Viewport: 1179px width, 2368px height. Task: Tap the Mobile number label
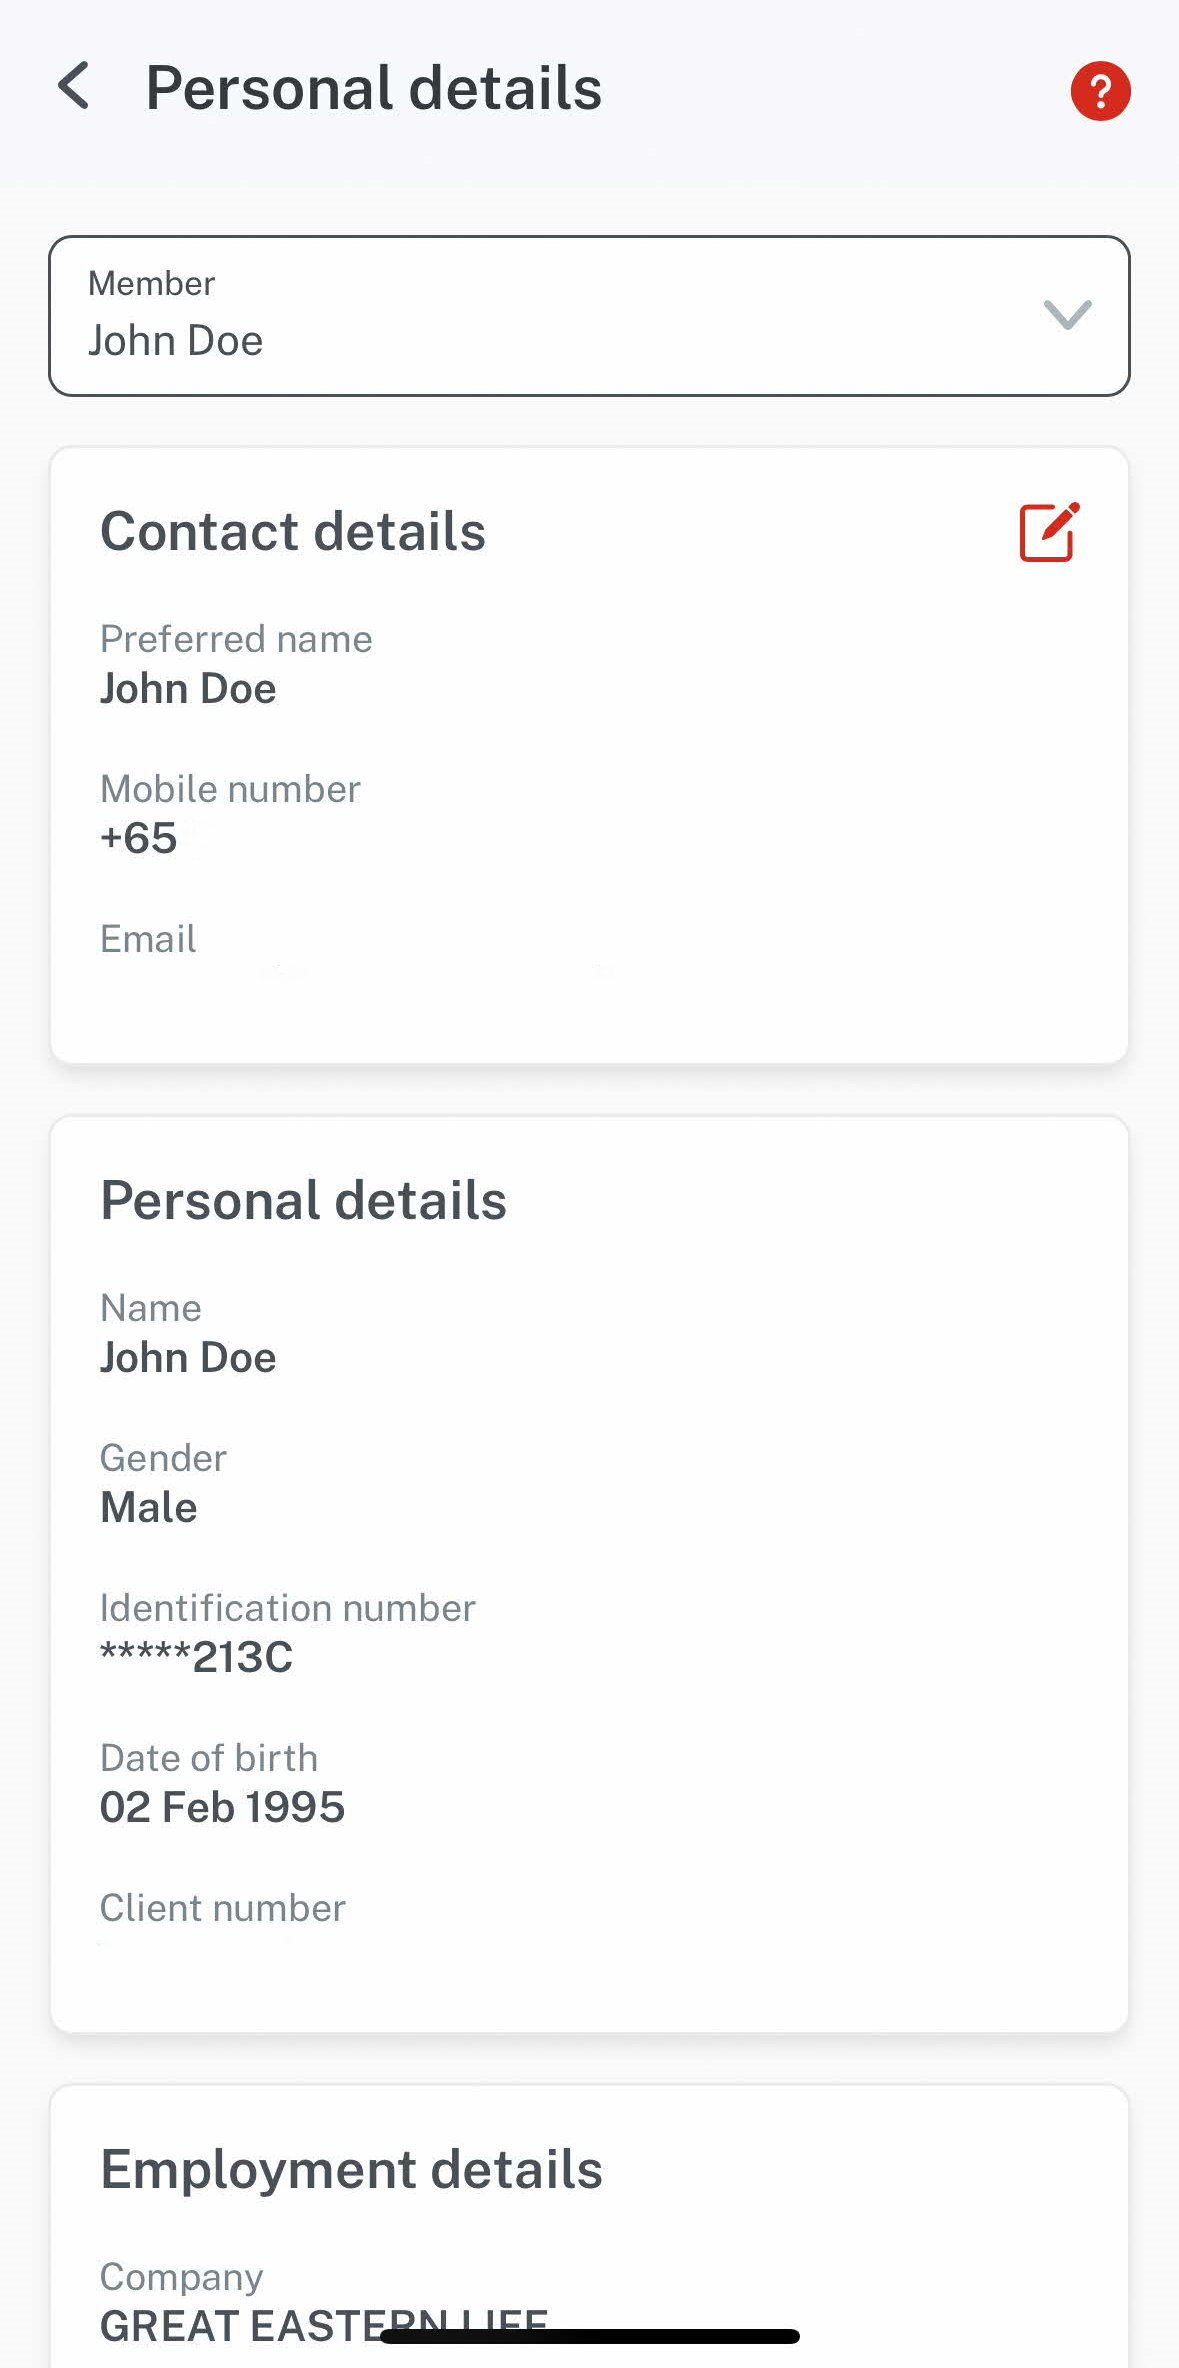click(x=230, y=789)
